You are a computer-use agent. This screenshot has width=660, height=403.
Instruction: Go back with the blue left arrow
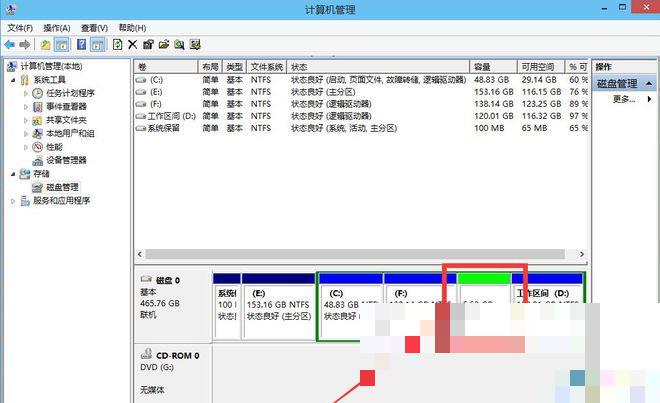[10, 44]
